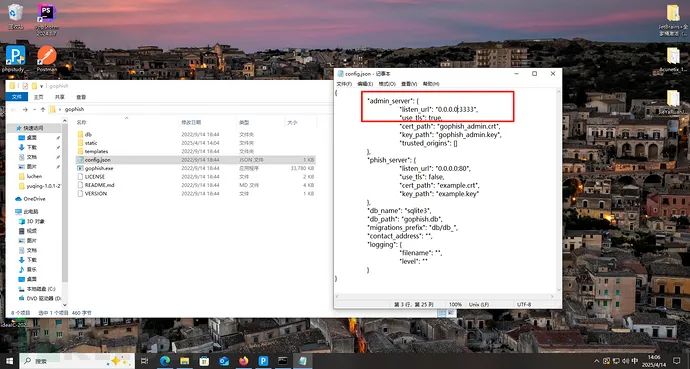
Task: Open Task View on the taskbar
Action: (144, 361)
